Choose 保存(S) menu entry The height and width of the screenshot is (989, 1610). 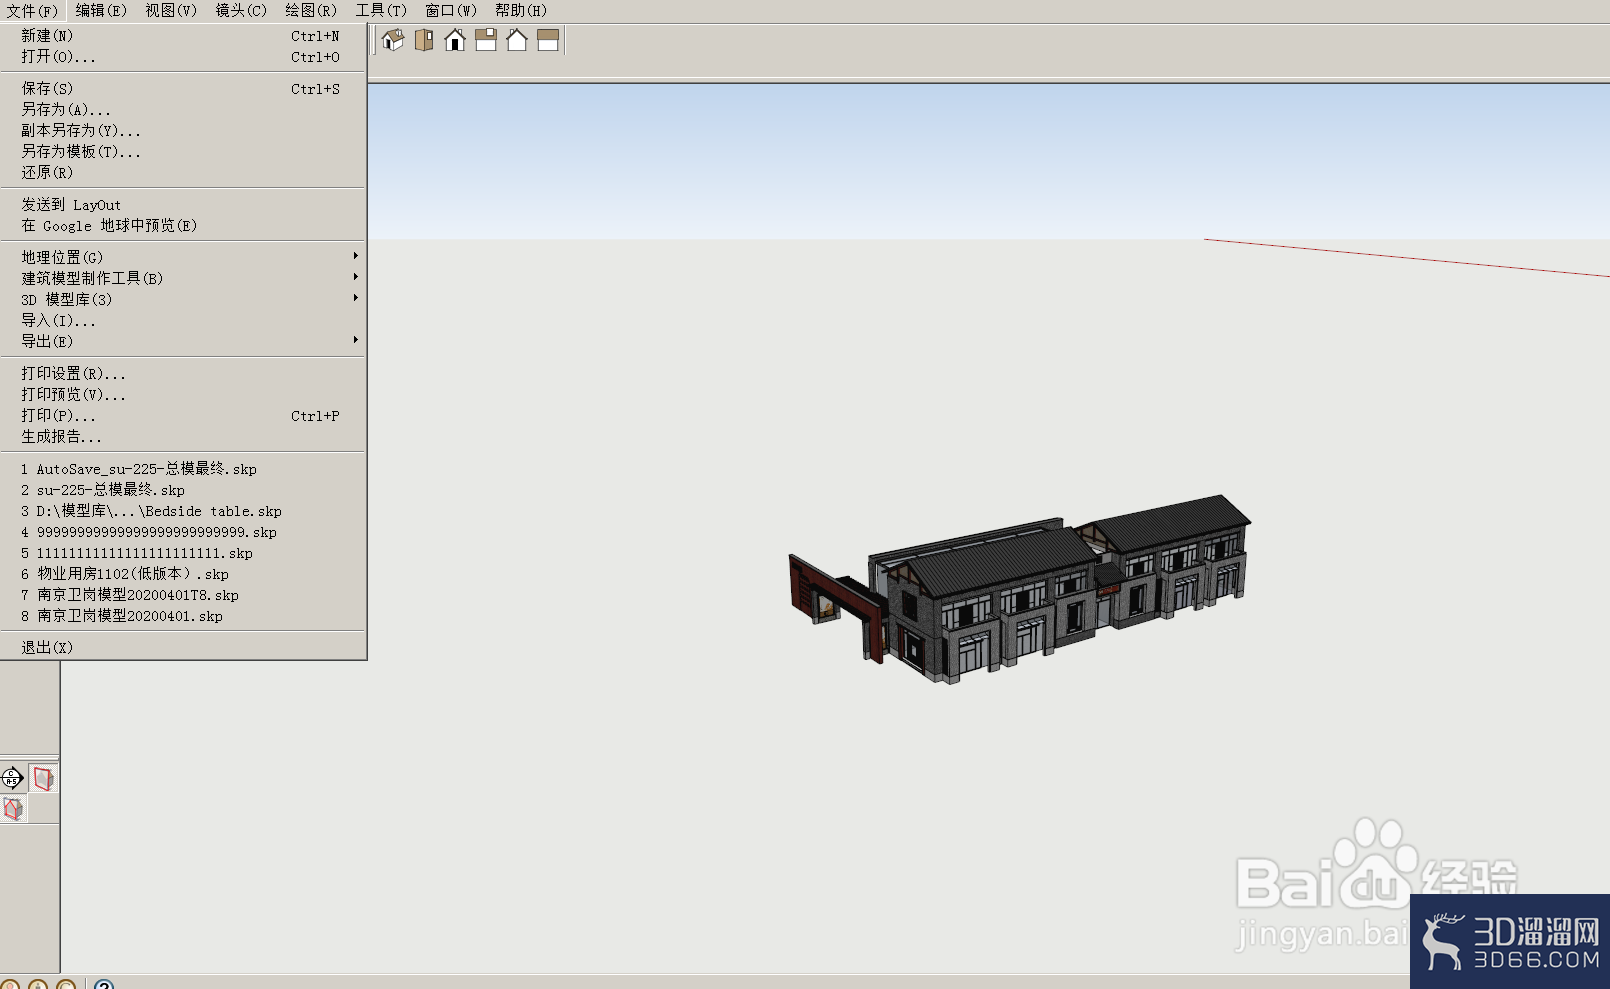[x=183, y=89]
